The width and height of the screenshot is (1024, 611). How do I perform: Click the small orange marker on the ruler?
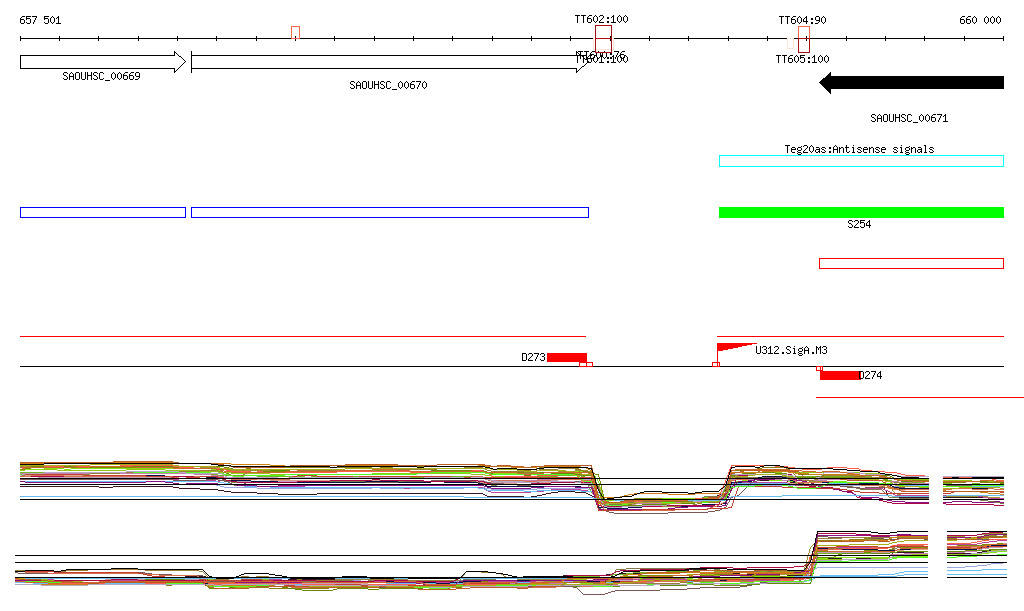point(295,33)
